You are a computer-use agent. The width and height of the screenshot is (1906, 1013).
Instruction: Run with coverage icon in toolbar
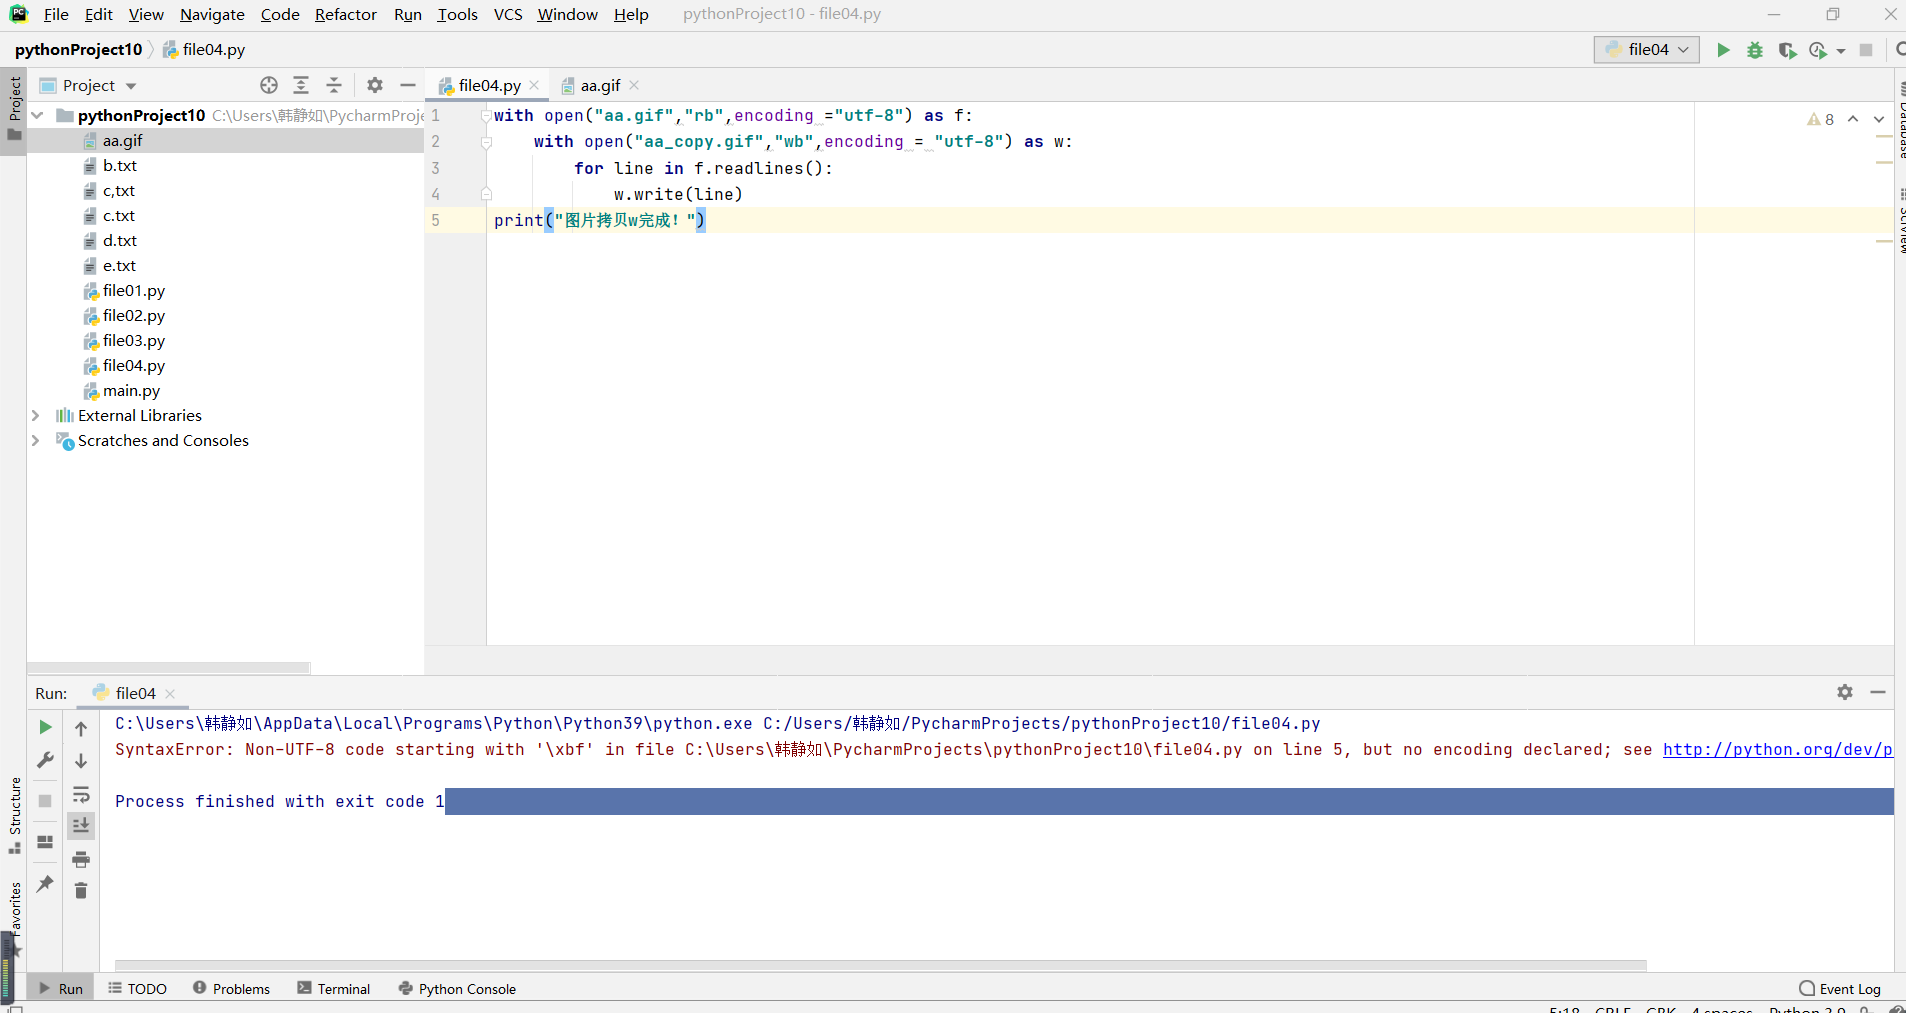click(x=1787, y=50)
